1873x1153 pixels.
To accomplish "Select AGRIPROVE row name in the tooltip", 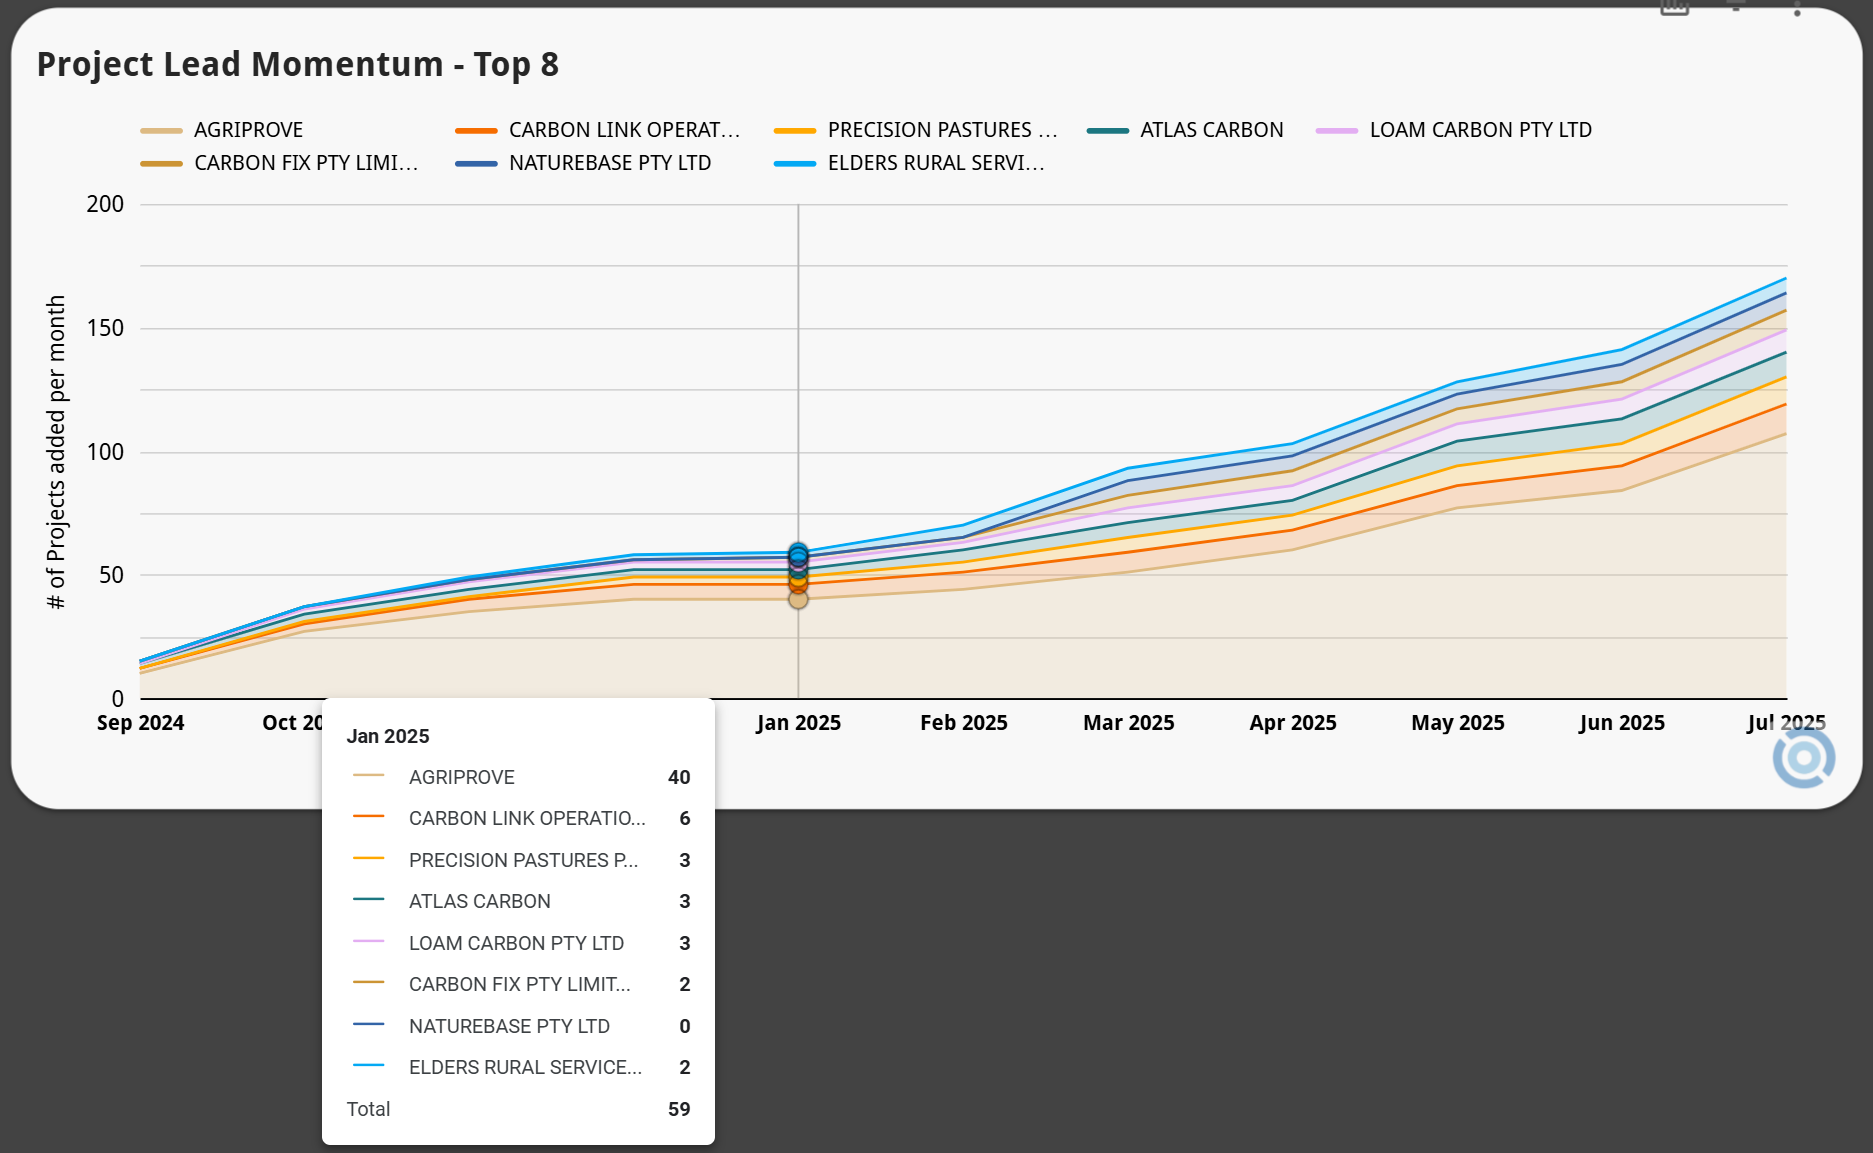I will tap(462, 777).
